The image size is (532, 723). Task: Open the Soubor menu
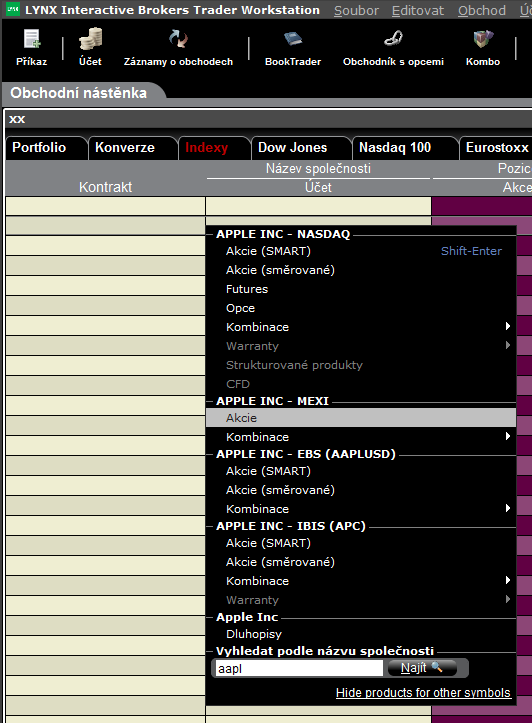pyautogui.click(x=356, y=10)
